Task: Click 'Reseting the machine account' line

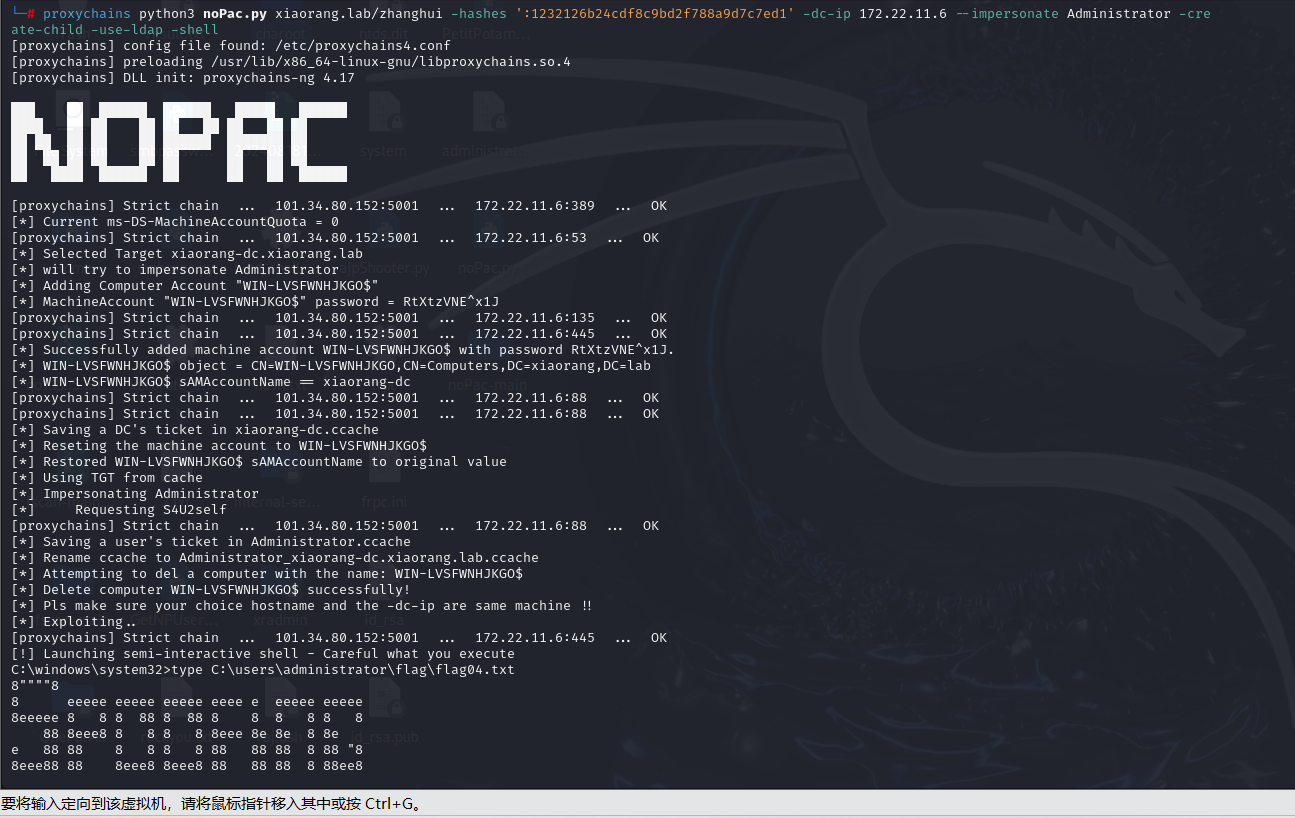Action: click(x=219, y=446)
